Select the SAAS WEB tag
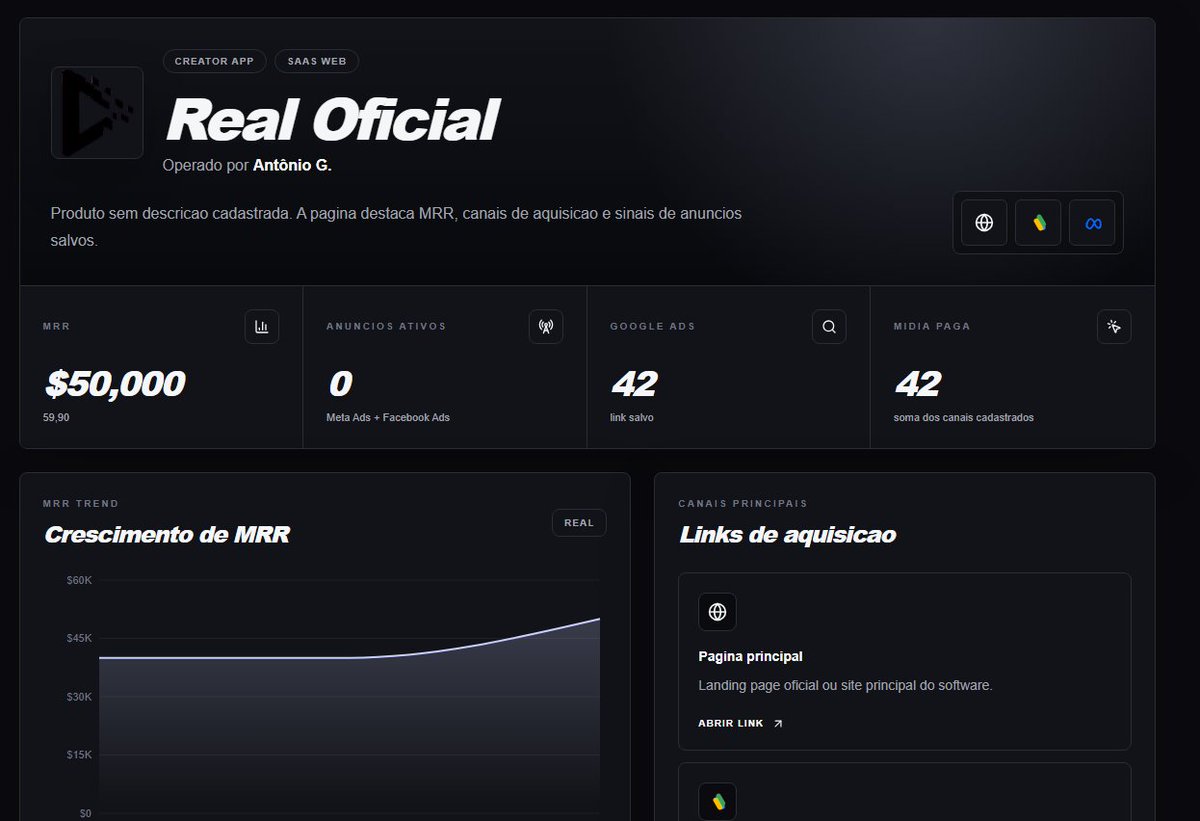 click(x=316, y=61)
